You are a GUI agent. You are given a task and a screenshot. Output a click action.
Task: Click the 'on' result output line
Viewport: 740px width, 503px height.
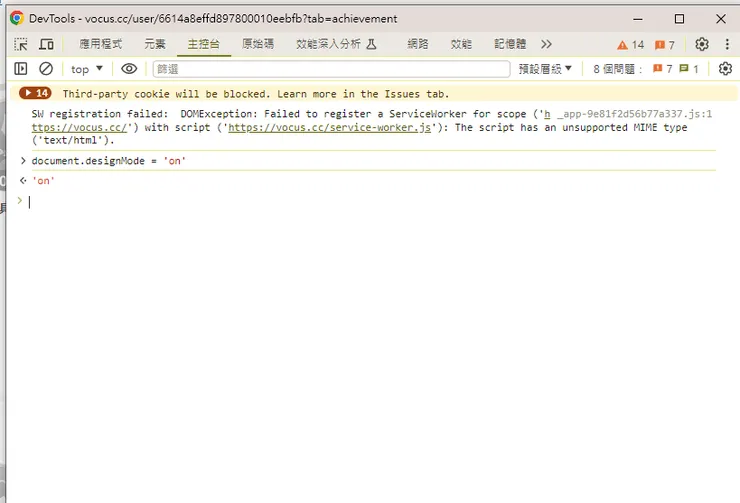(43, 181)
